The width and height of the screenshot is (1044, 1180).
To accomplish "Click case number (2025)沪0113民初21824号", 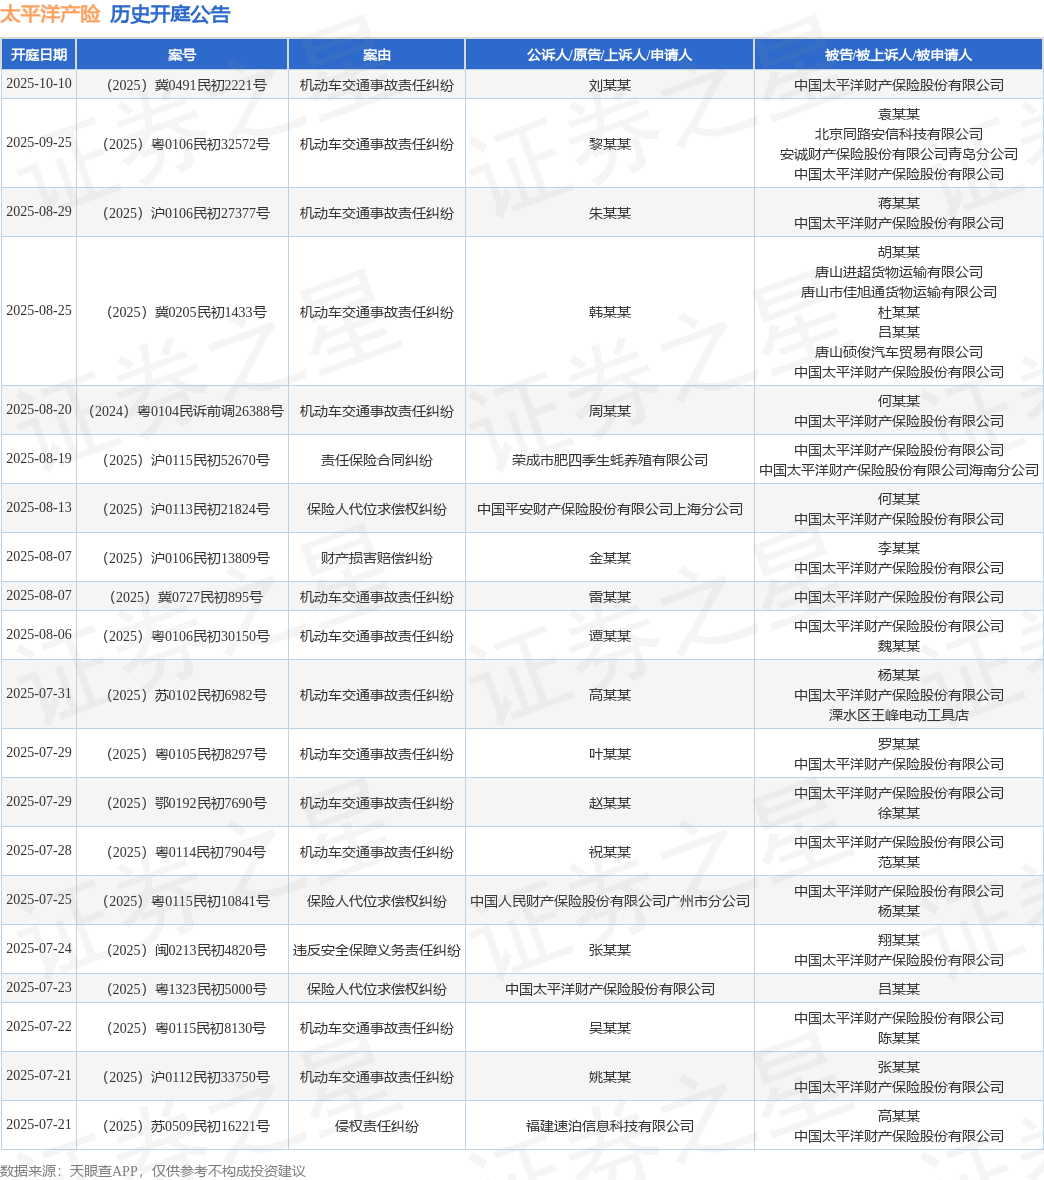I will point(186,509).
